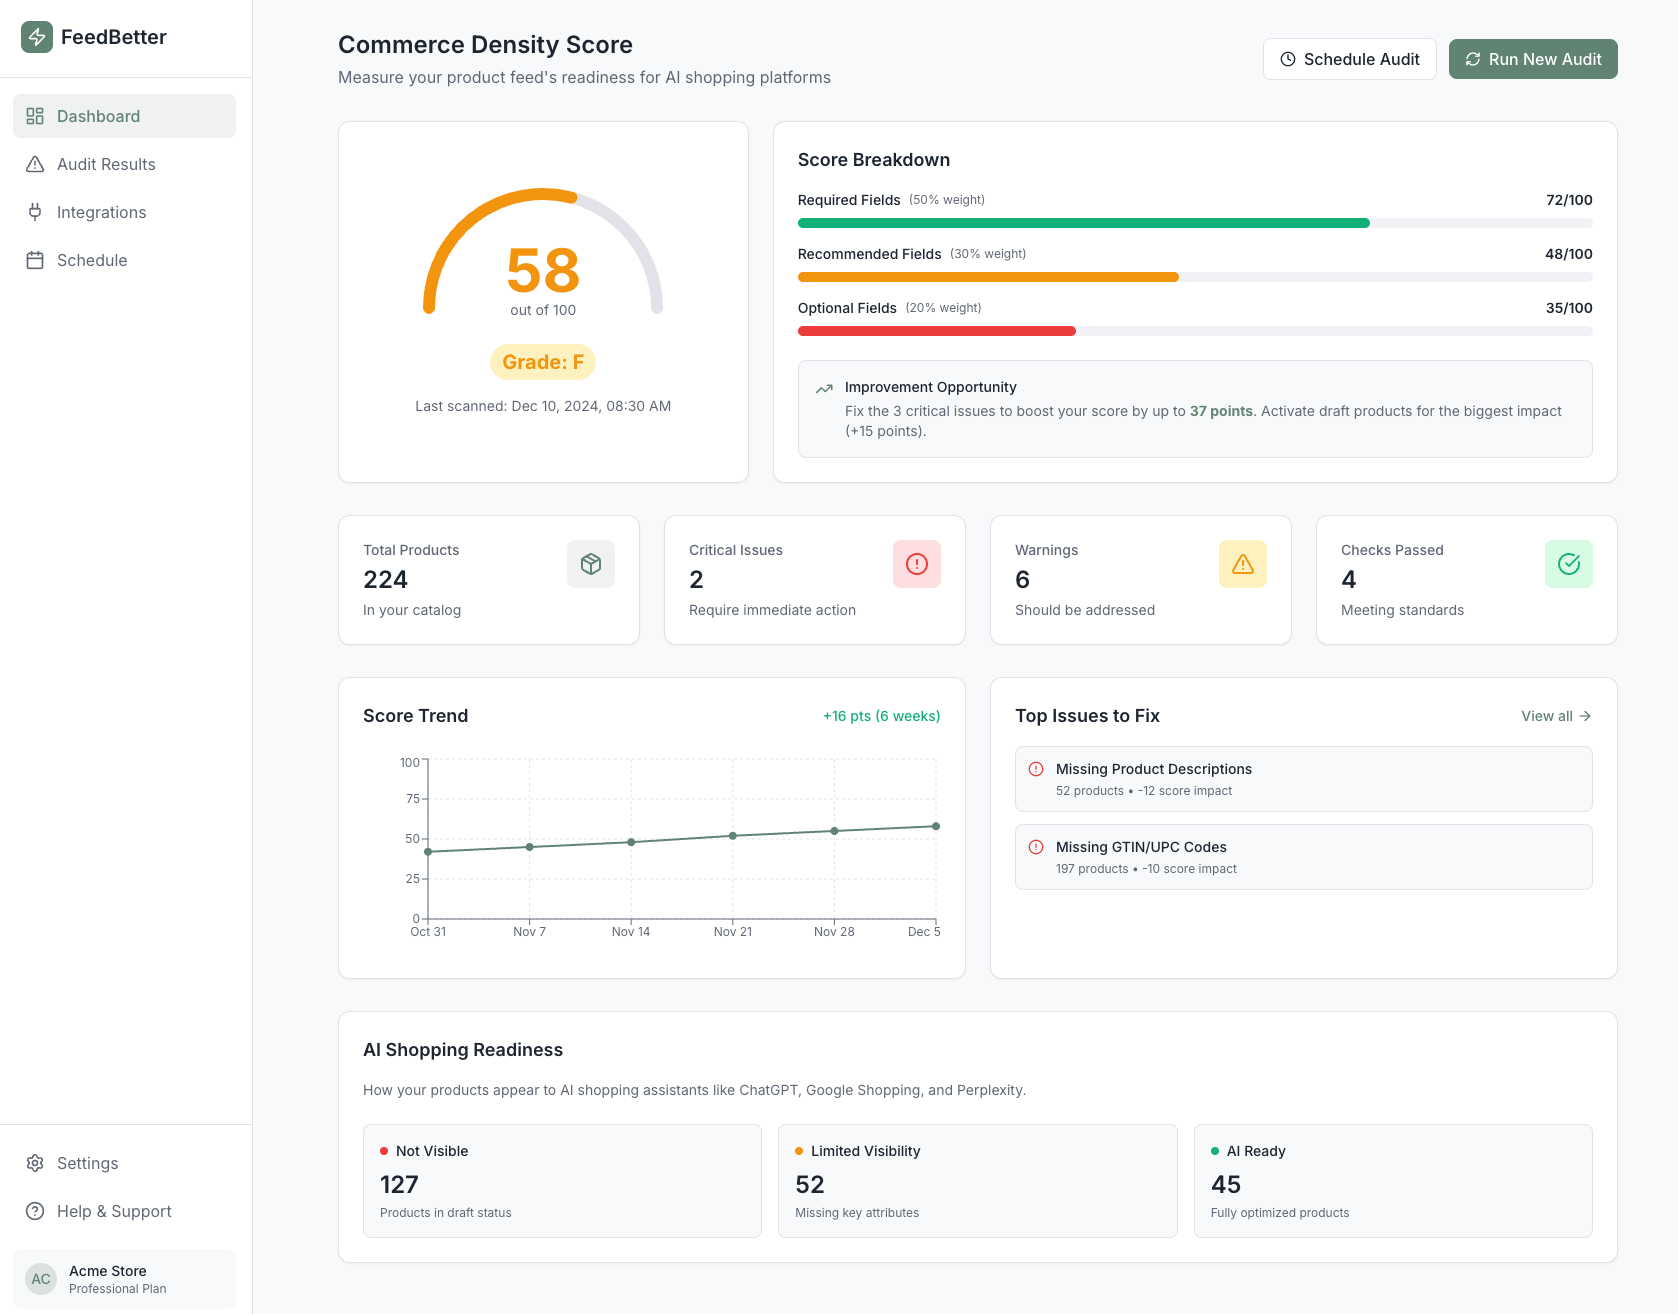The width and height of the screenshot is (1678, 1314).
Task: Select the Dashboard grid icon
Action: [34, 116]
